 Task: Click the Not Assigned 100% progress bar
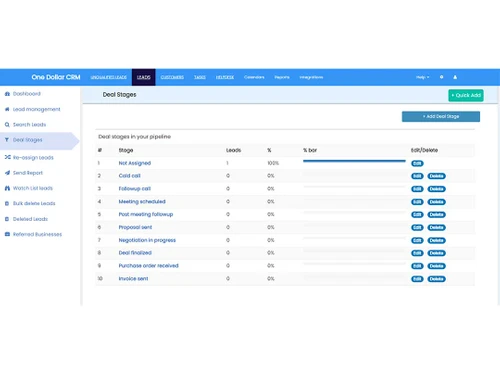[354, 161]
